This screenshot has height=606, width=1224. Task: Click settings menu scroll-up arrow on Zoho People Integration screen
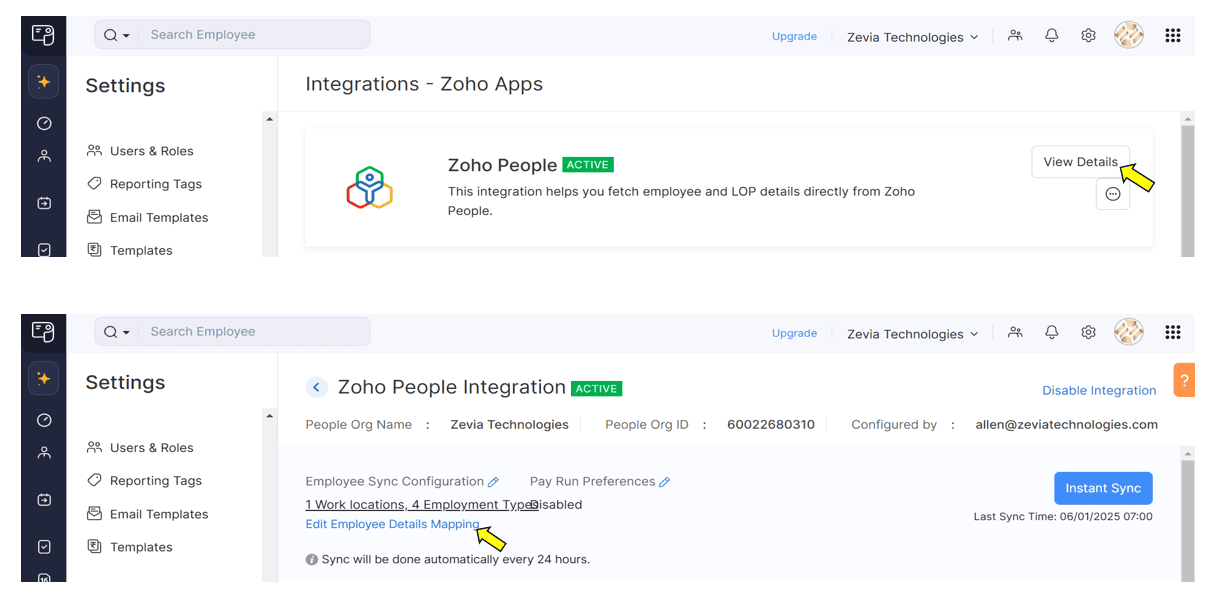coord(268,416)
